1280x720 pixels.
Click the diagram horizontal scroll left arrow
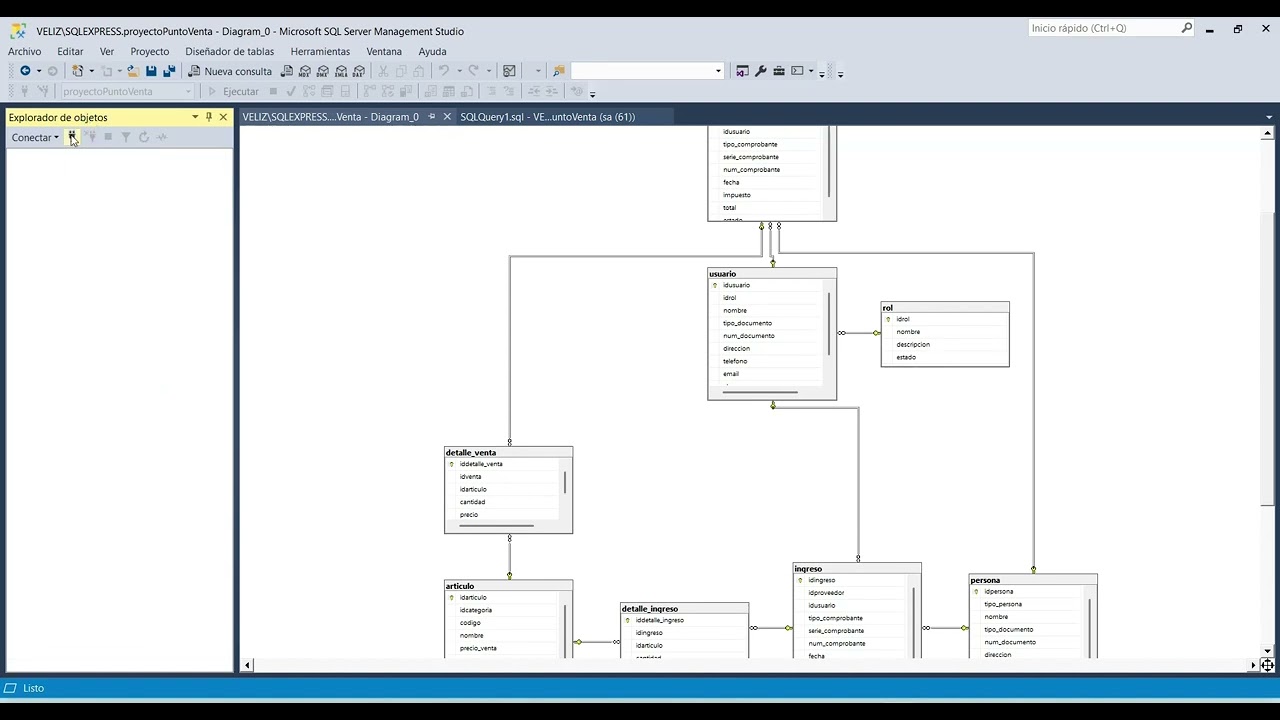pos(248,665)
